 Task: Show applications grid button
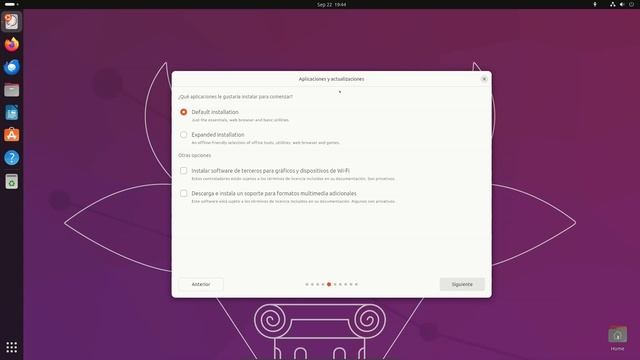click(x=11, y=347)
